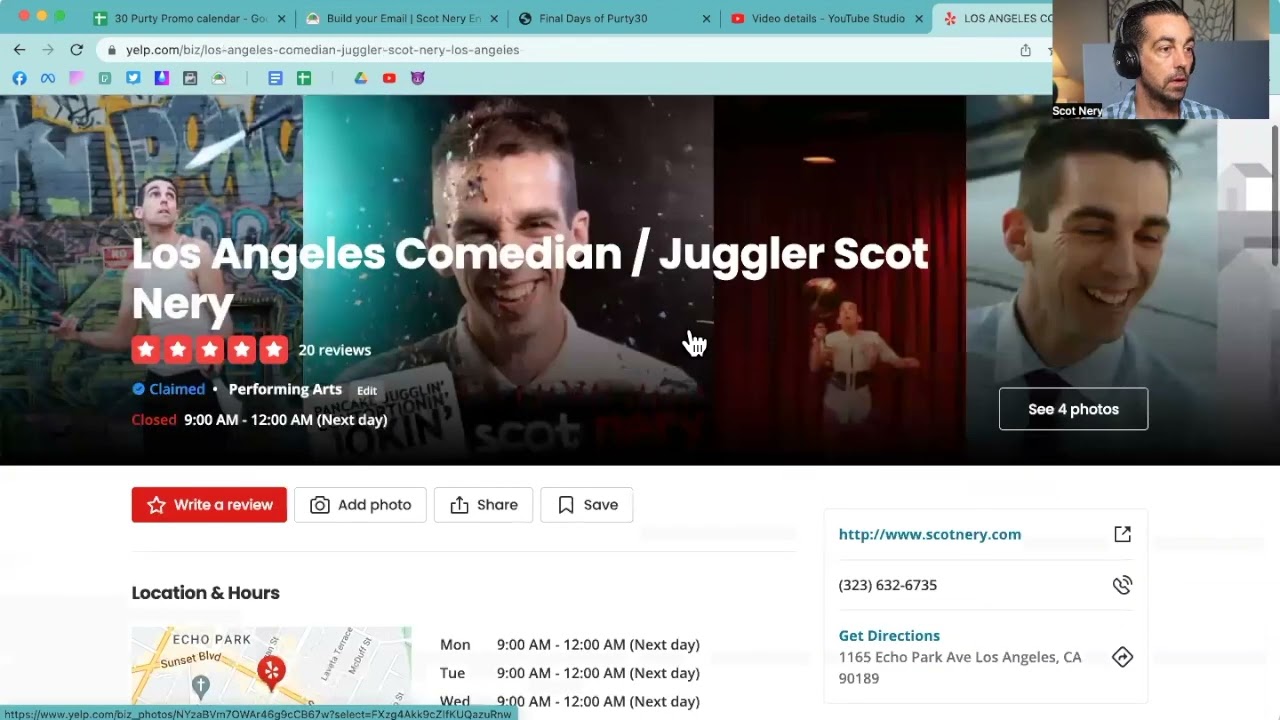Open the purple devil face bookmark

pos(418,78)
